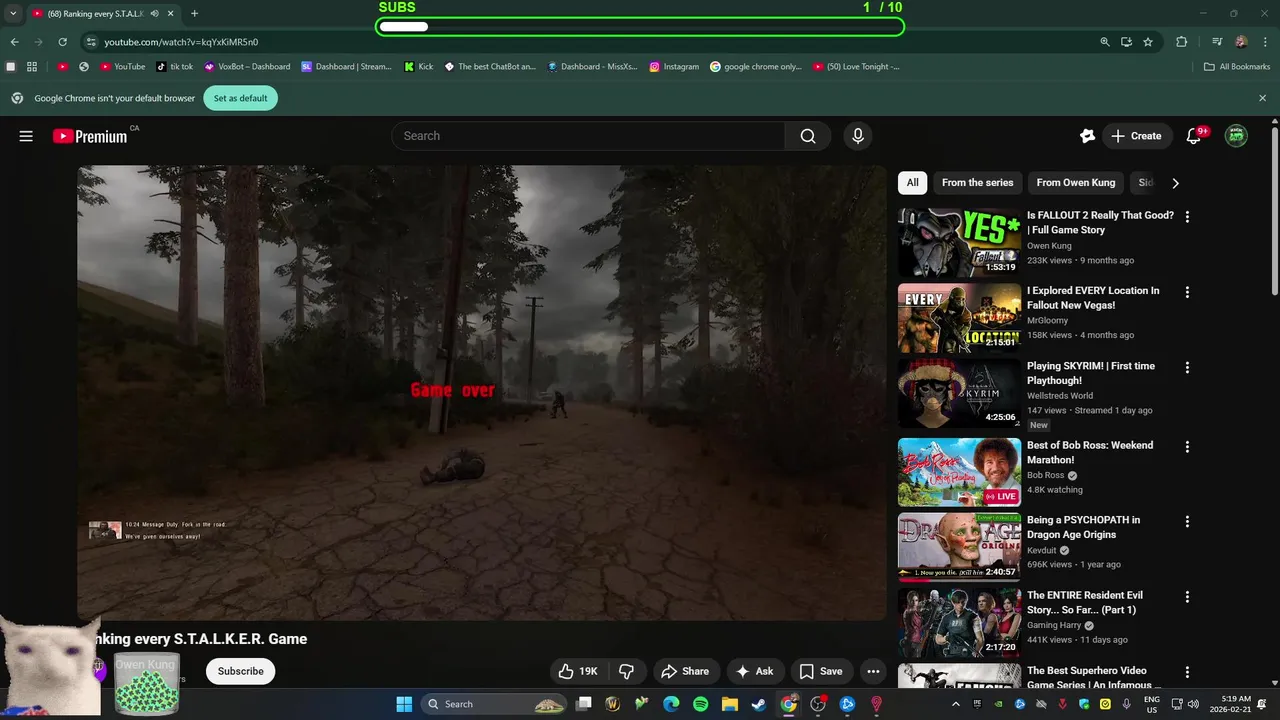Open Windows Start menu
The height and width of the screenshot is (720, 1280).
point(404,704)
